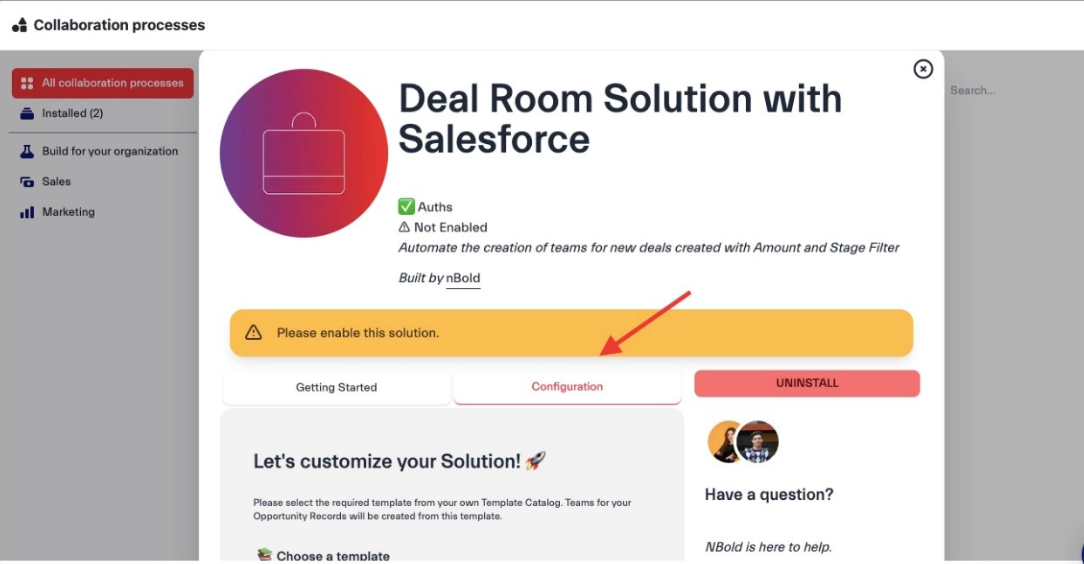This screenshot has height=564, width=1084.
Task: Click the Deal Room briefcase logo
Action: coord(303,153)
